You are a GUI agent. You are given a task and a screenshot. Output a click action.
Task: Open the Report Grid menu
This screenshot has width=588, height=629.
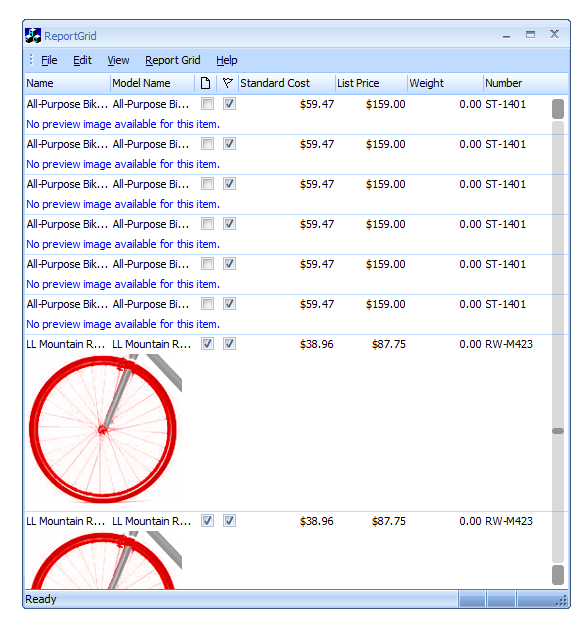172,60
